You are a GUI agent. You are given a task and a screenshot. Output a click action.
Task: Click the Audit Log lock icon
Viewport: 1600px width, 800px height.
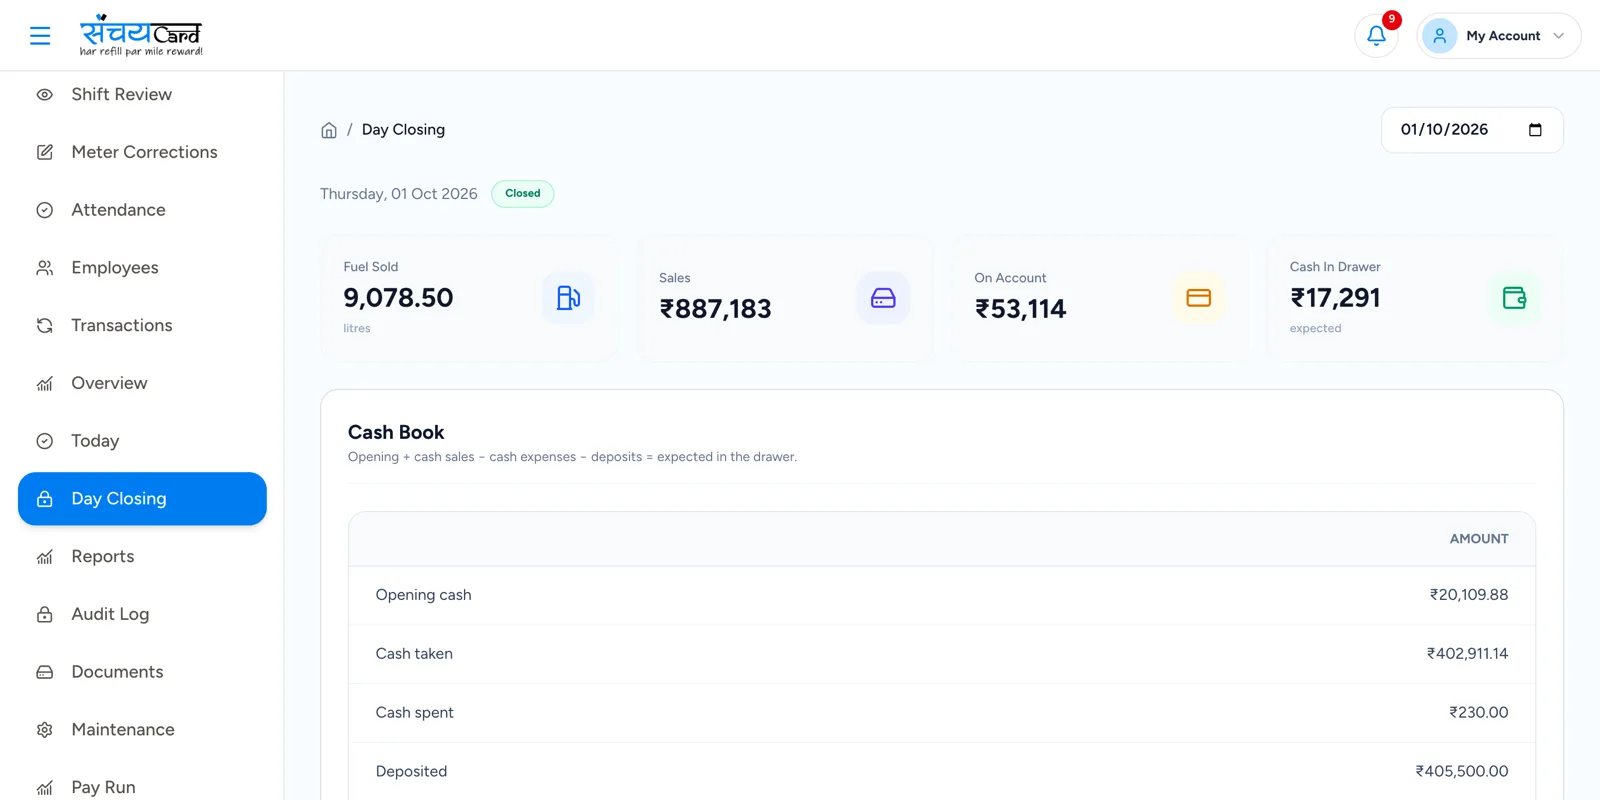[x=45, y=614]
